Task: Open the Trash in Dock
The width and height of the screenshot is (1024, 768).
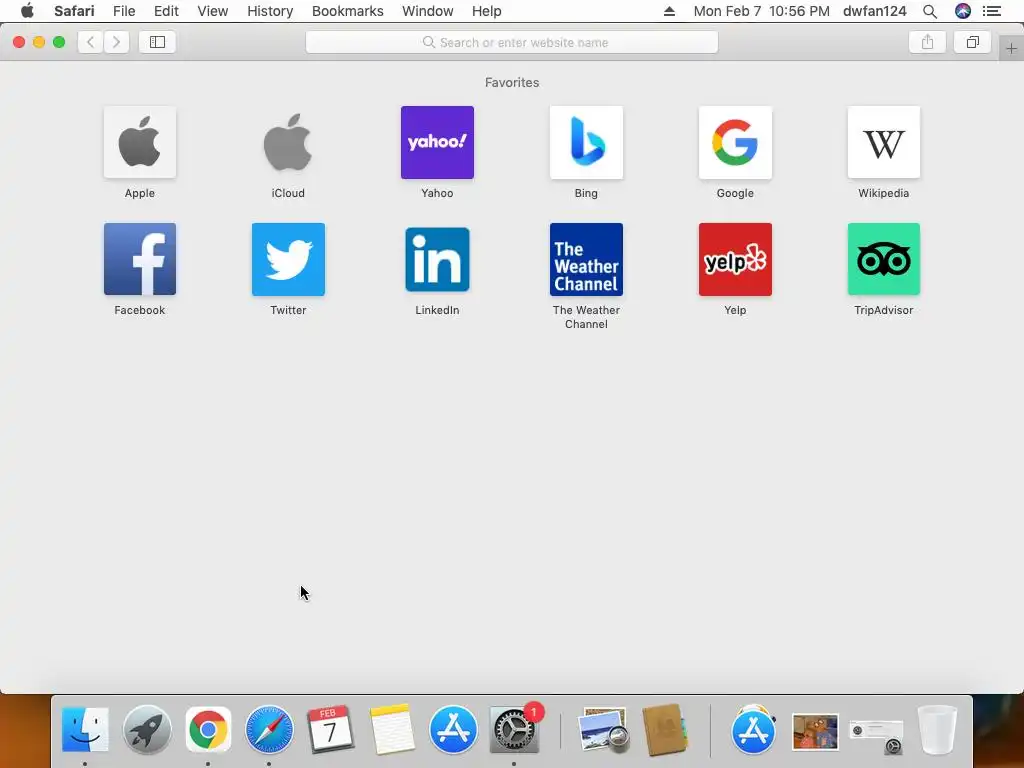Action: pos(937,729)
